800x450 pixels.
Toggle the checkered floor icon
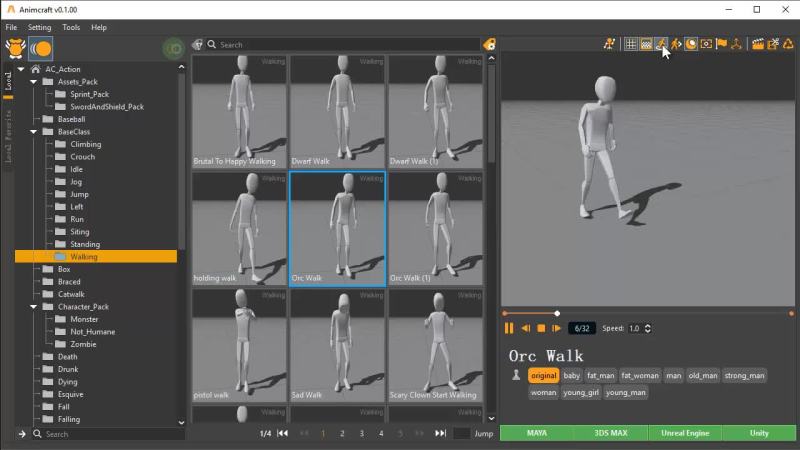click(646, 44)
